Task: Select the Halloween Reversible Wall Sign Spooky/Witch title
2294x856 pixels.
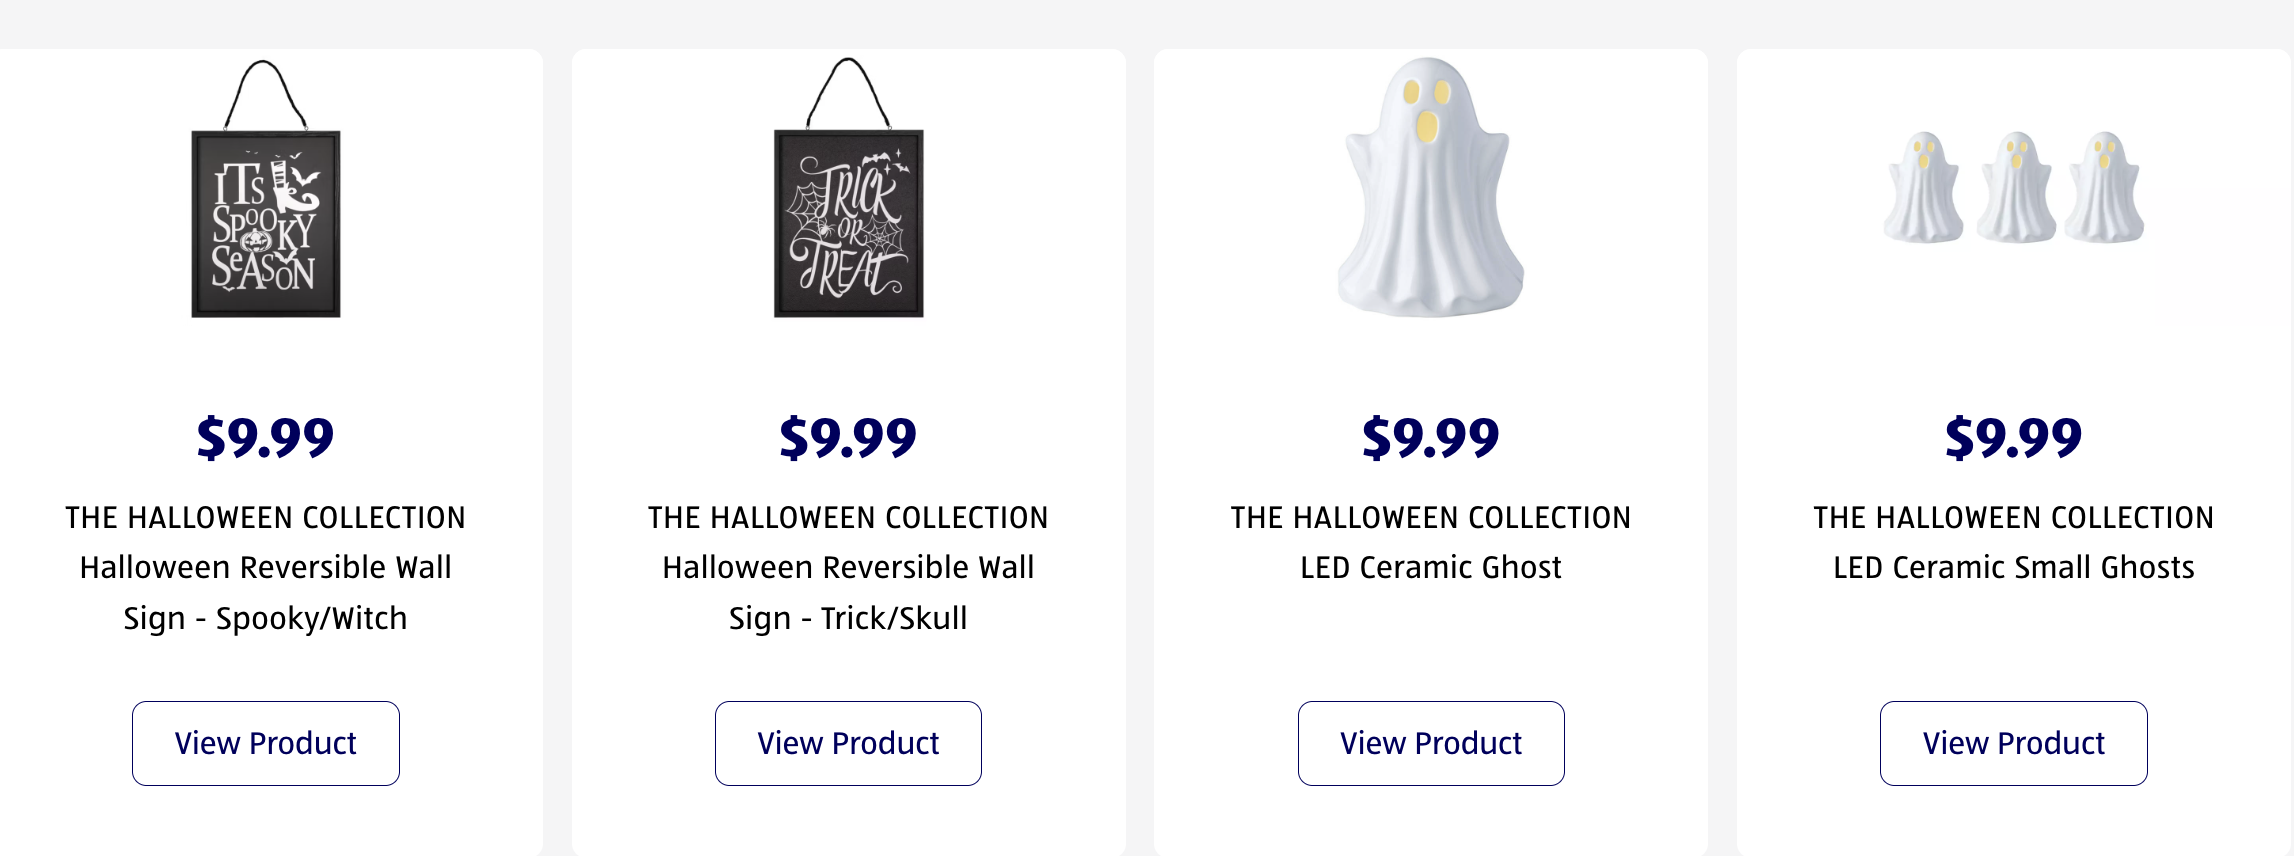Action: [x=266, y=592]
